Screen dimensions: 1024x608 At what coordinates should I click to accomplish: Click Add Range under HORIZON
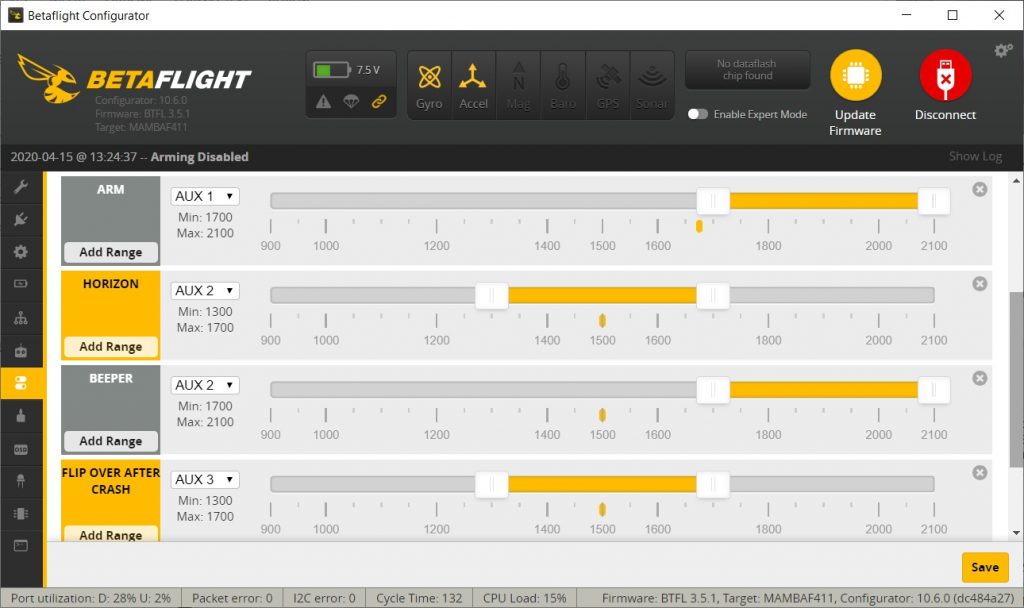(x=111, y=347)
